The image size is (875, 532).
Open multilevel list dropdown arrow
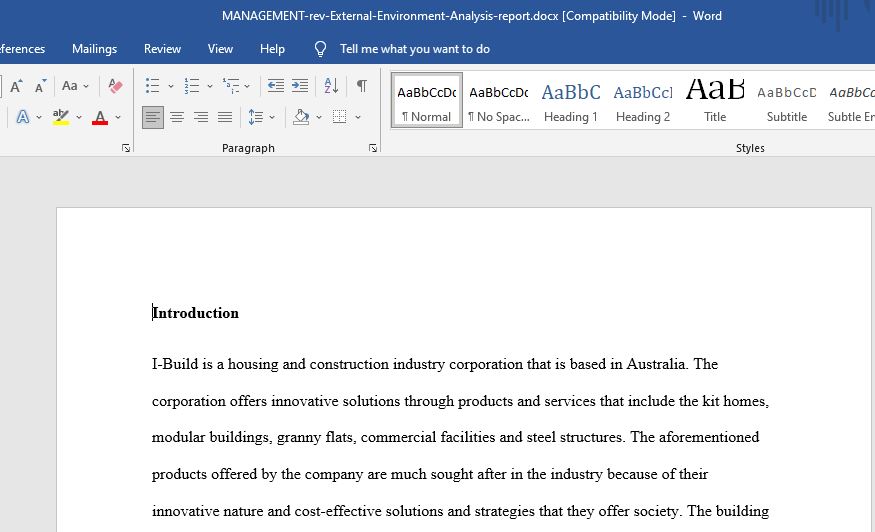click(x=247, y=86)
